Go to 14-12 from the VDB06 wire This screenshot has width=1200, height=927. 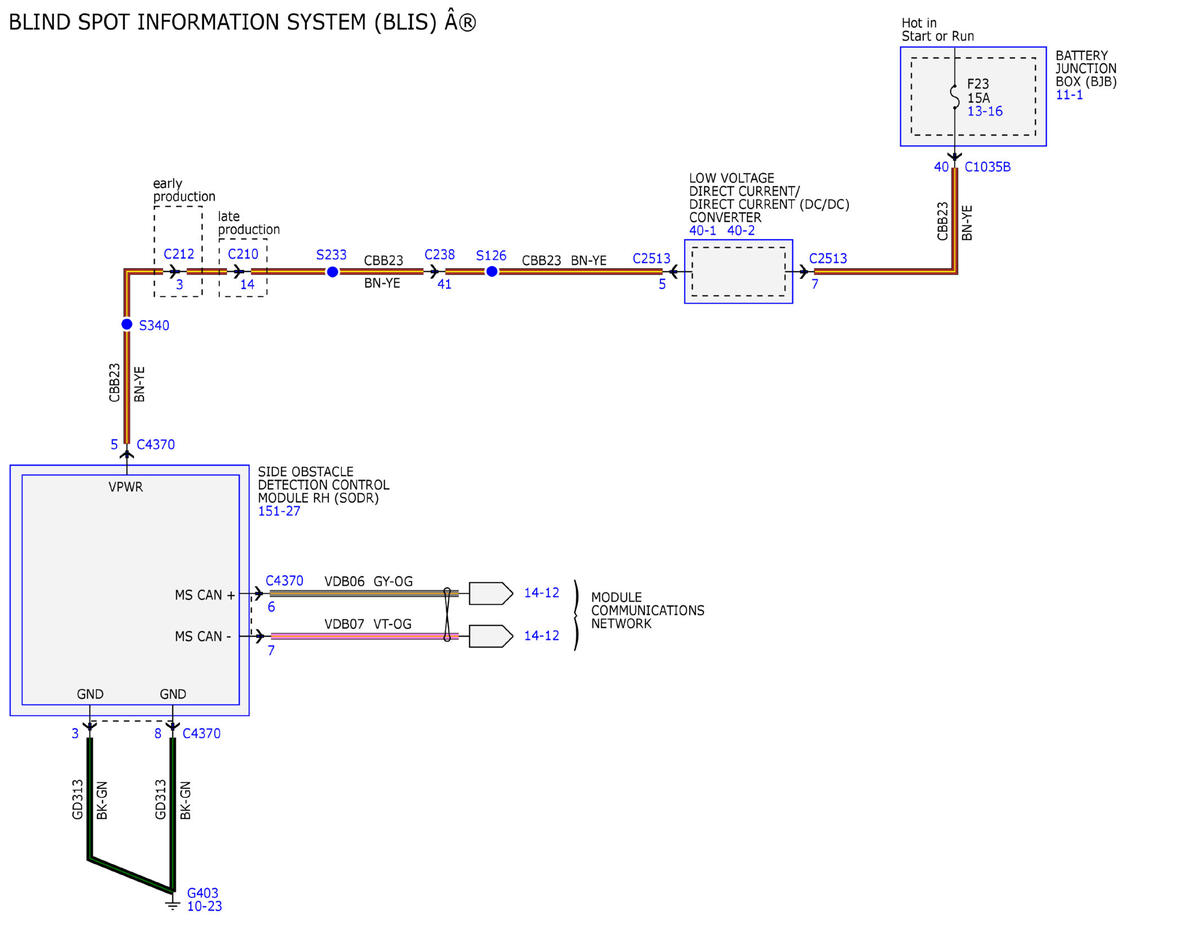point(541,593)
